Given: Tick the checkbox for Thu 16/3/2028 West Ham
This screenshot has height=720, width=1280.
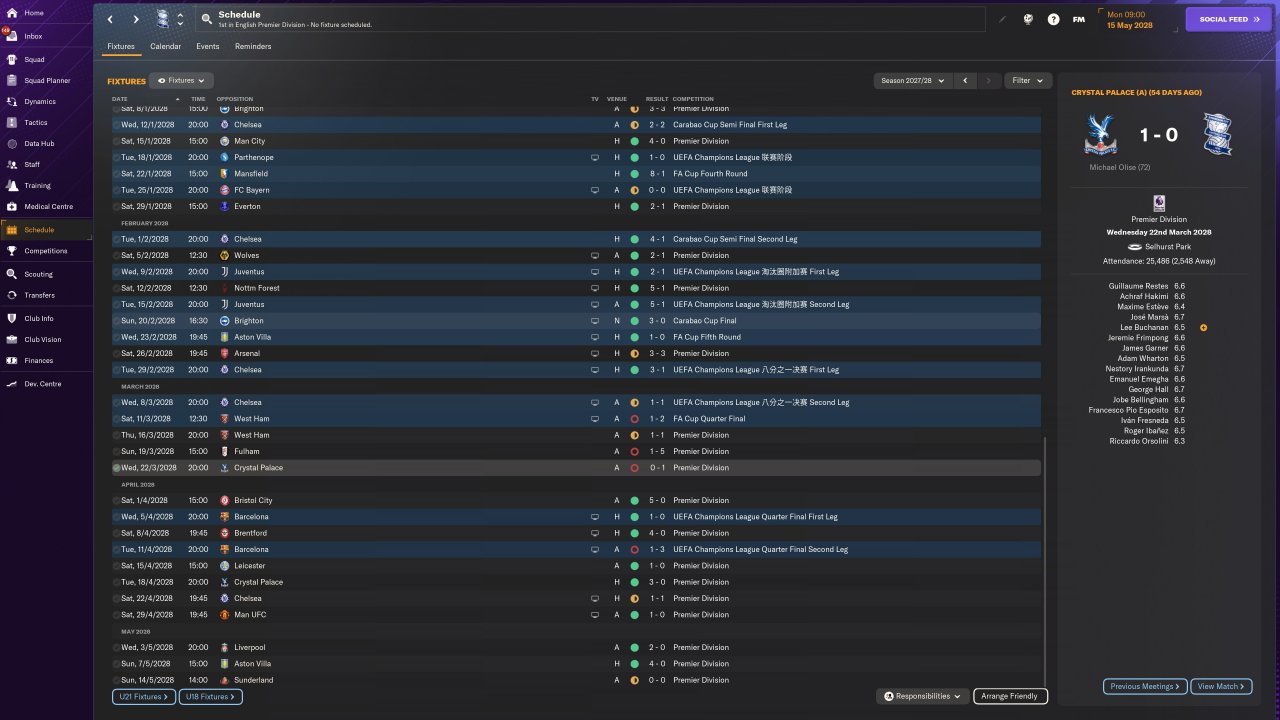Looking at the screenshot, I should tap(116, 435).
